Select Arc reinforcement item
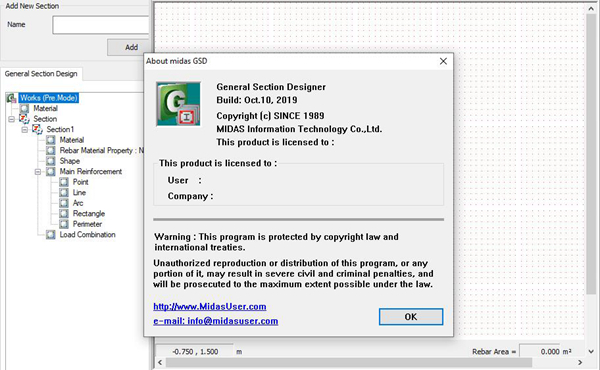600x370 pixels. pos(78,203)
